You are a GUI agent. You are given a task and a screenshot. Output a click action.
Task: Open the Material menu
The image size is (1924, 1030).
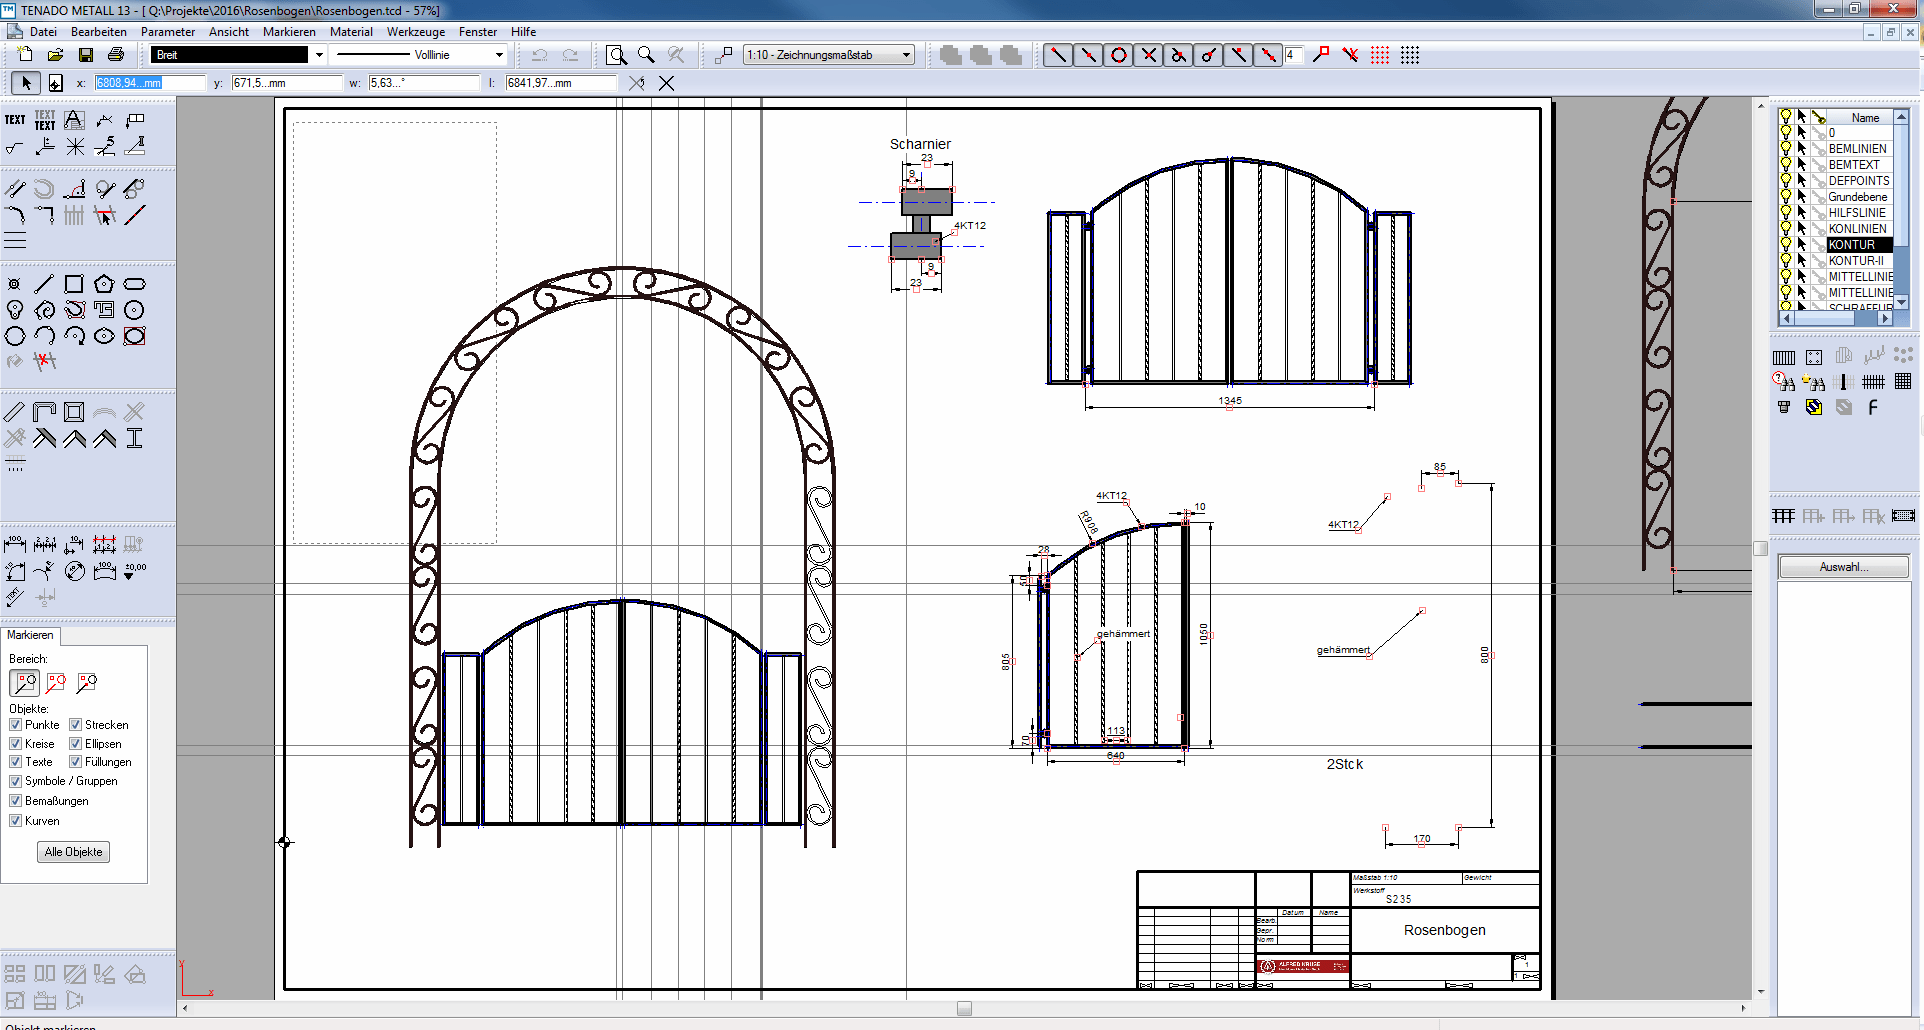[351, 32]
